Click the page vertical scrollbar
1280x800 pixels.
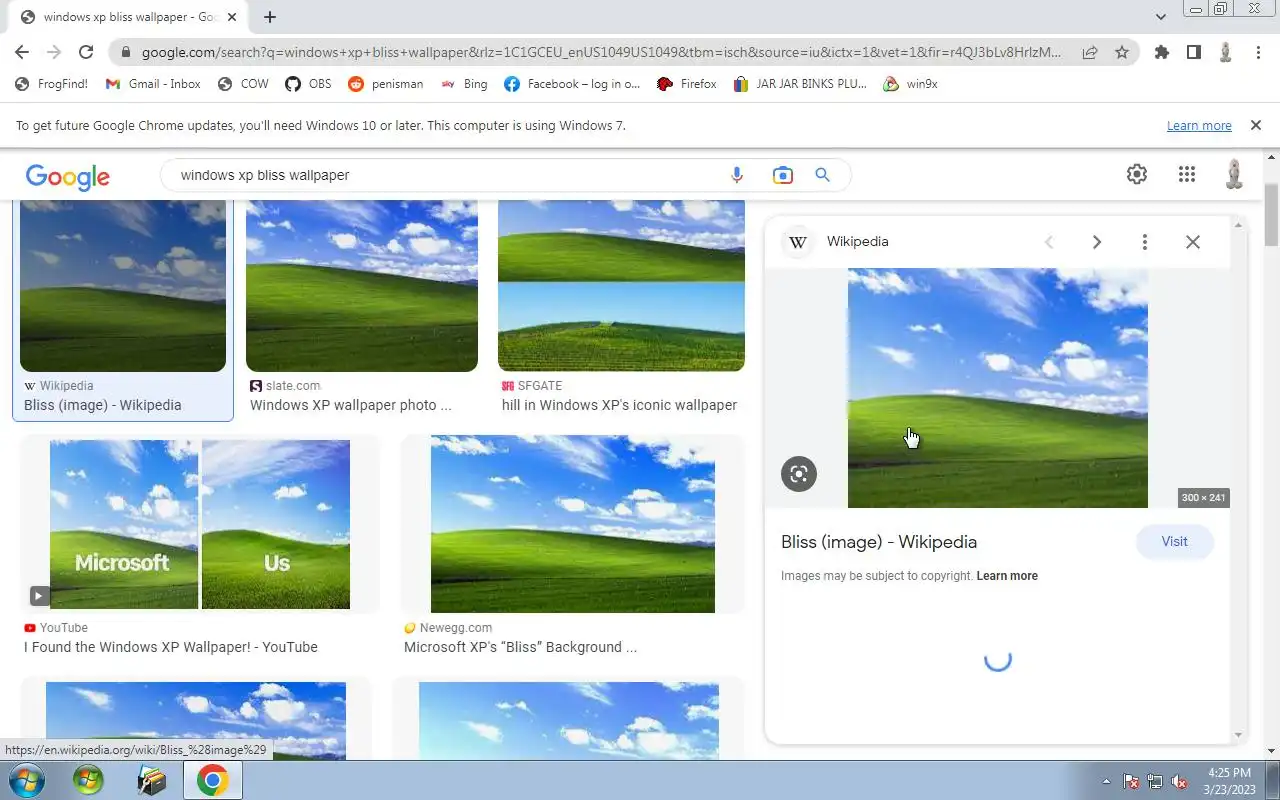click(1271, 214)
